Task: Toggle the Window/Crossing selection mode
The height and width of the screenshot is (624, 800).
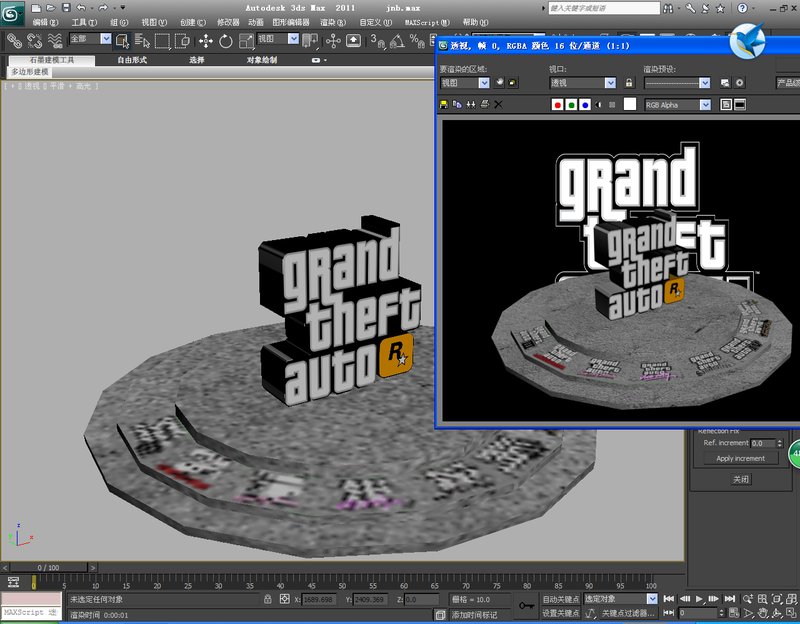Action: (x=182, y=40)
